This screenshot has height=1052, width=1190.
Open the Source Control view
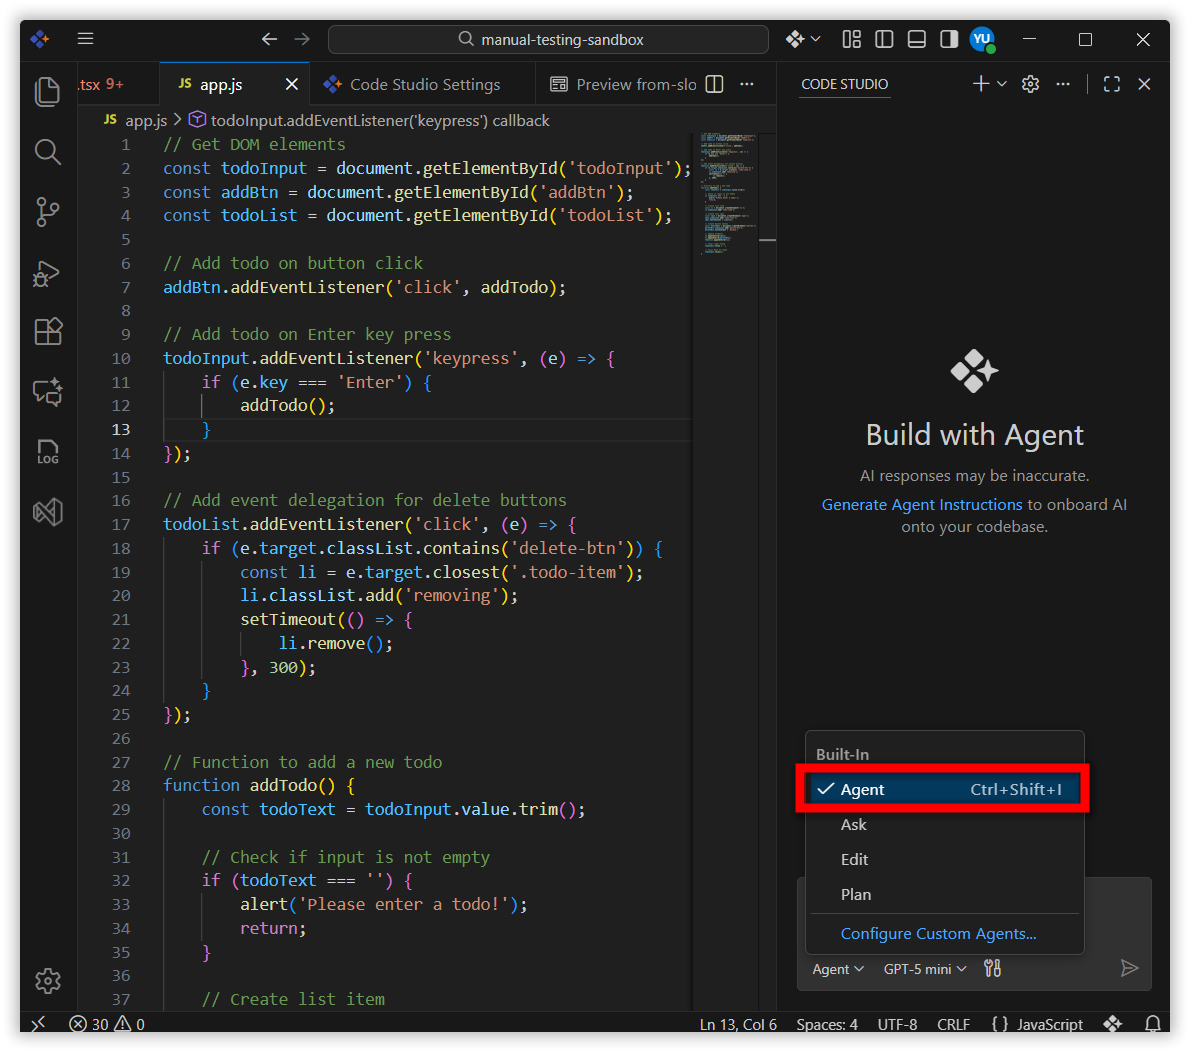tap(47, 212)
